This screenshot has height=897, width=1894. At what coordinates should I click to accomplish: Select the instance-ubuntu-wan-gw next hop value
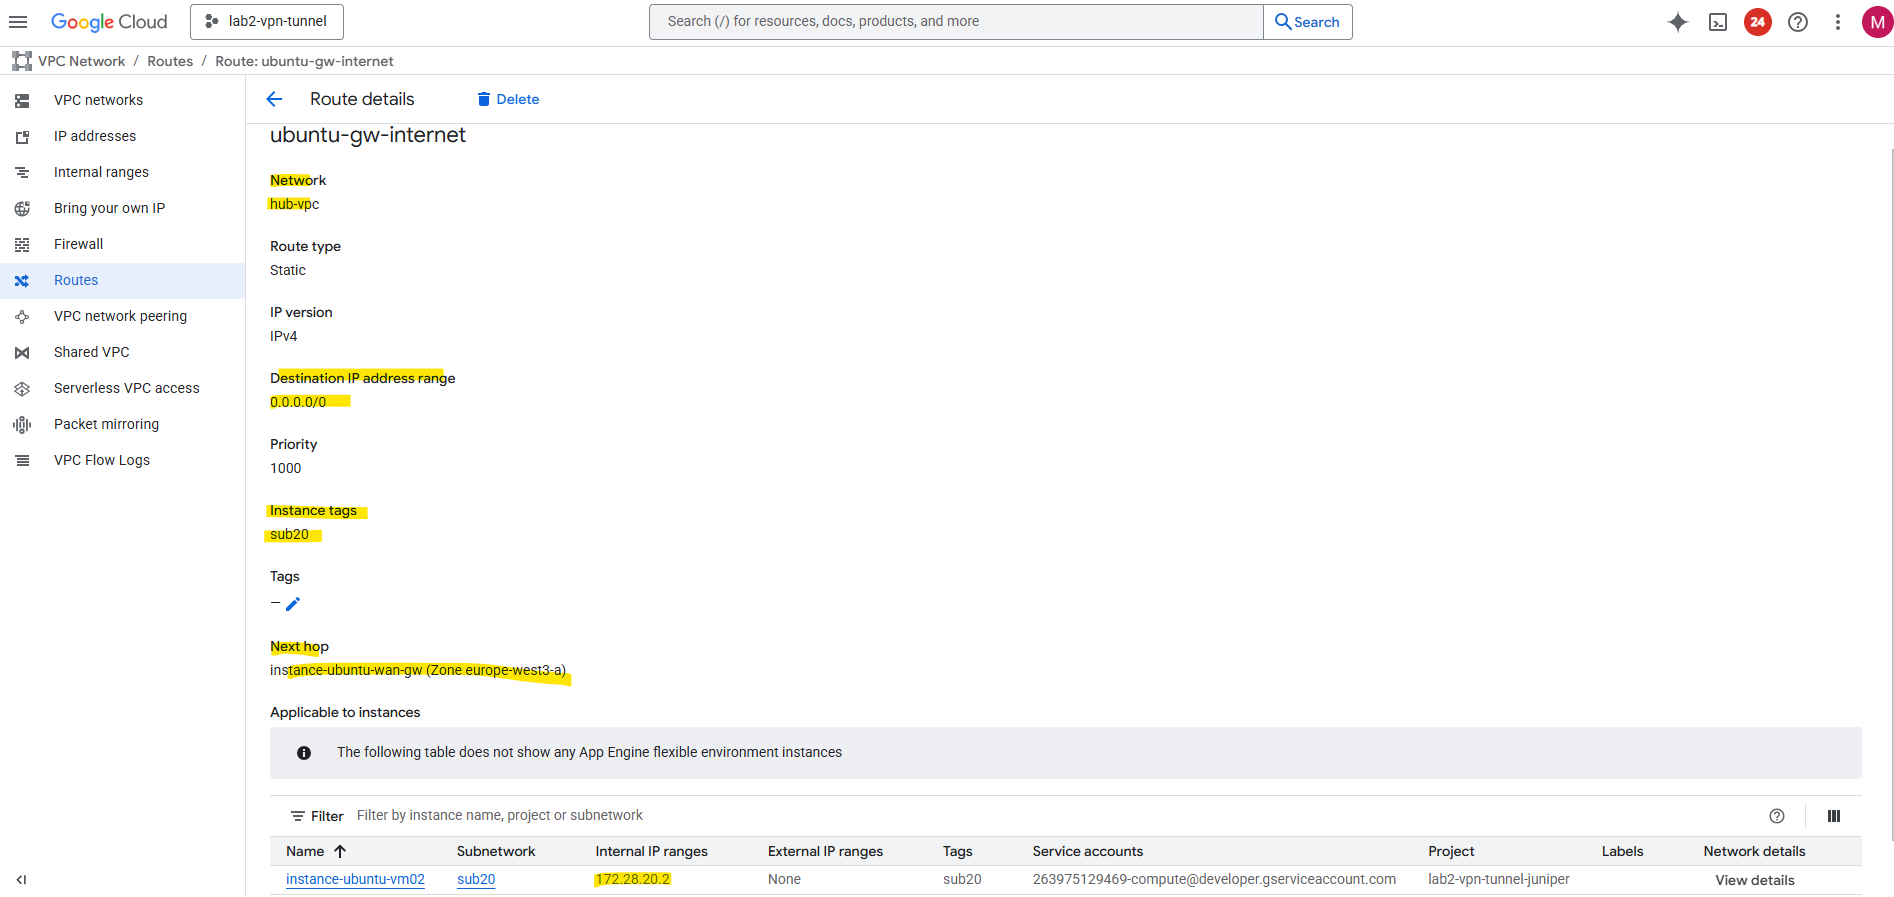click(x=418, y=670)
